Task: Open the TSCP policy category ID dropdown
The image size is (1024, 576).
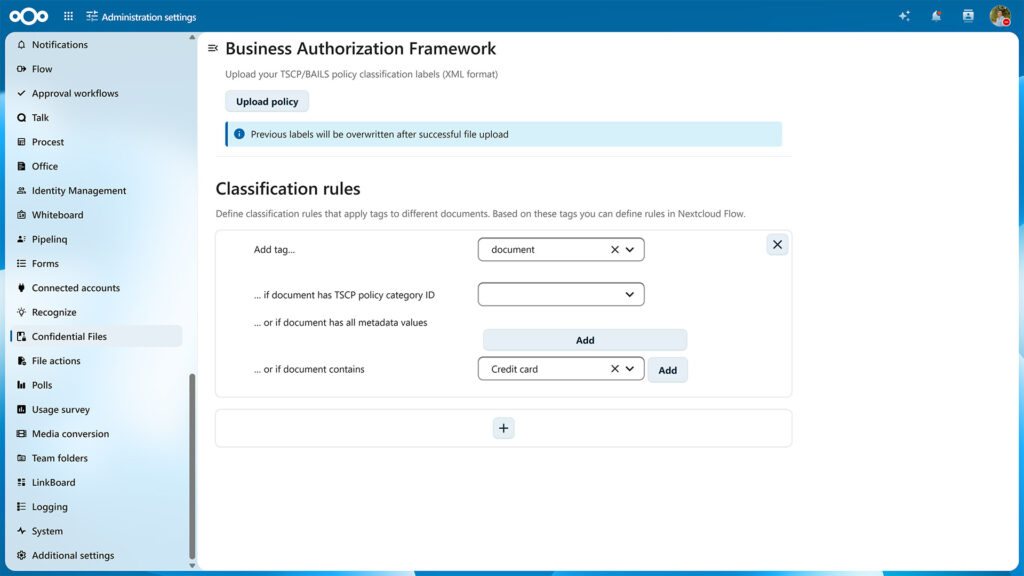Action: click(x=561, y=295)
